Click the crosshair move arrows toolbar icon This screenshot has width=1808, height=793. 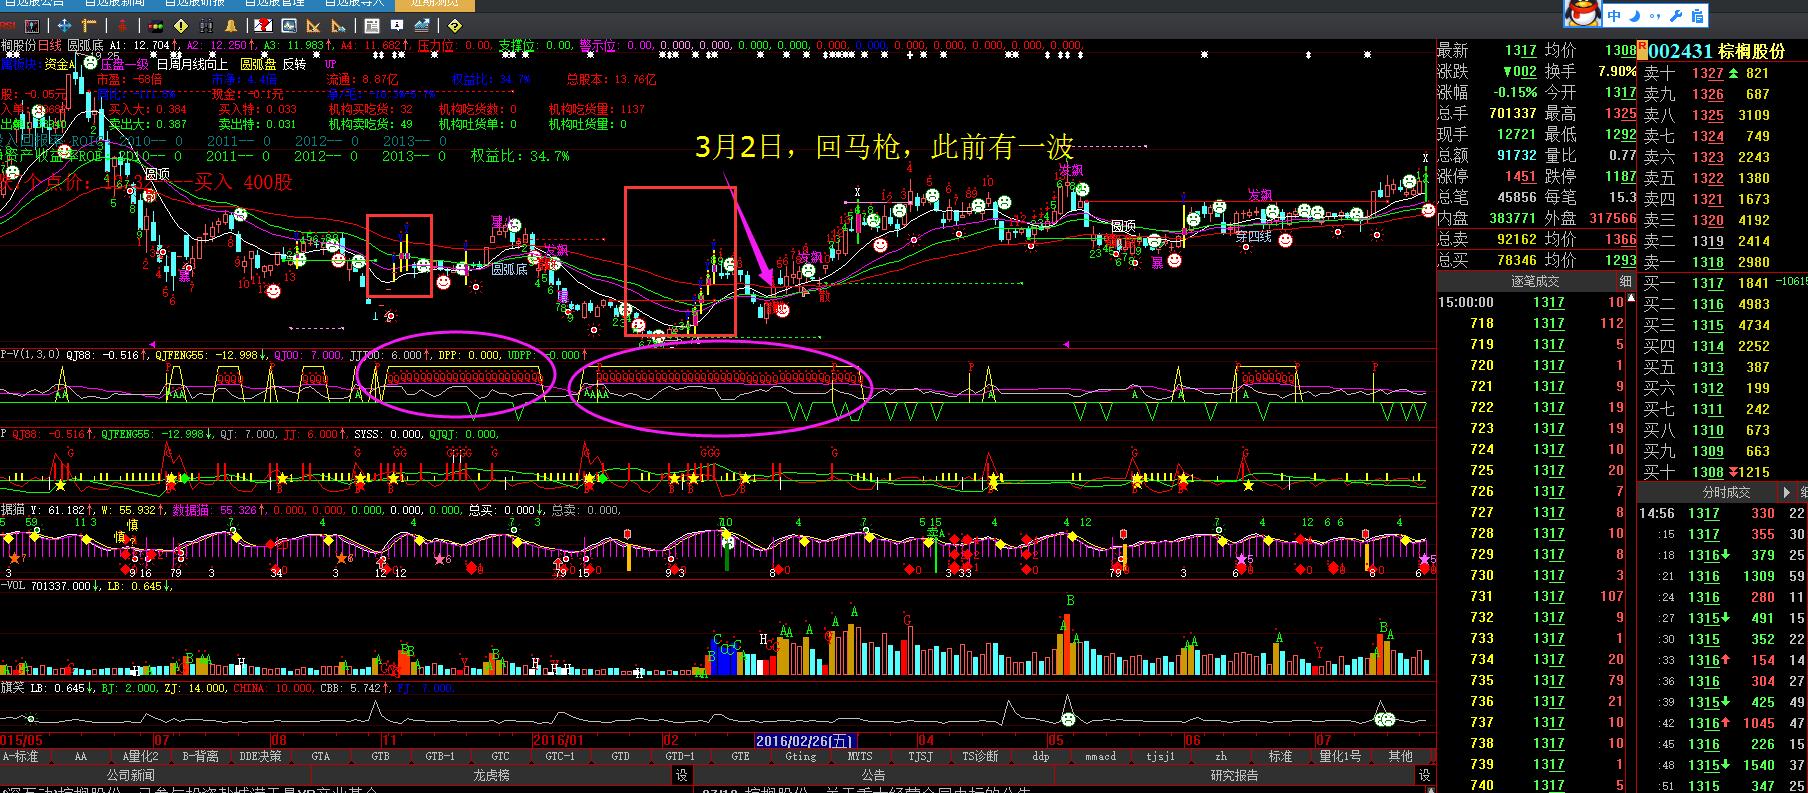tap(64, 26)
